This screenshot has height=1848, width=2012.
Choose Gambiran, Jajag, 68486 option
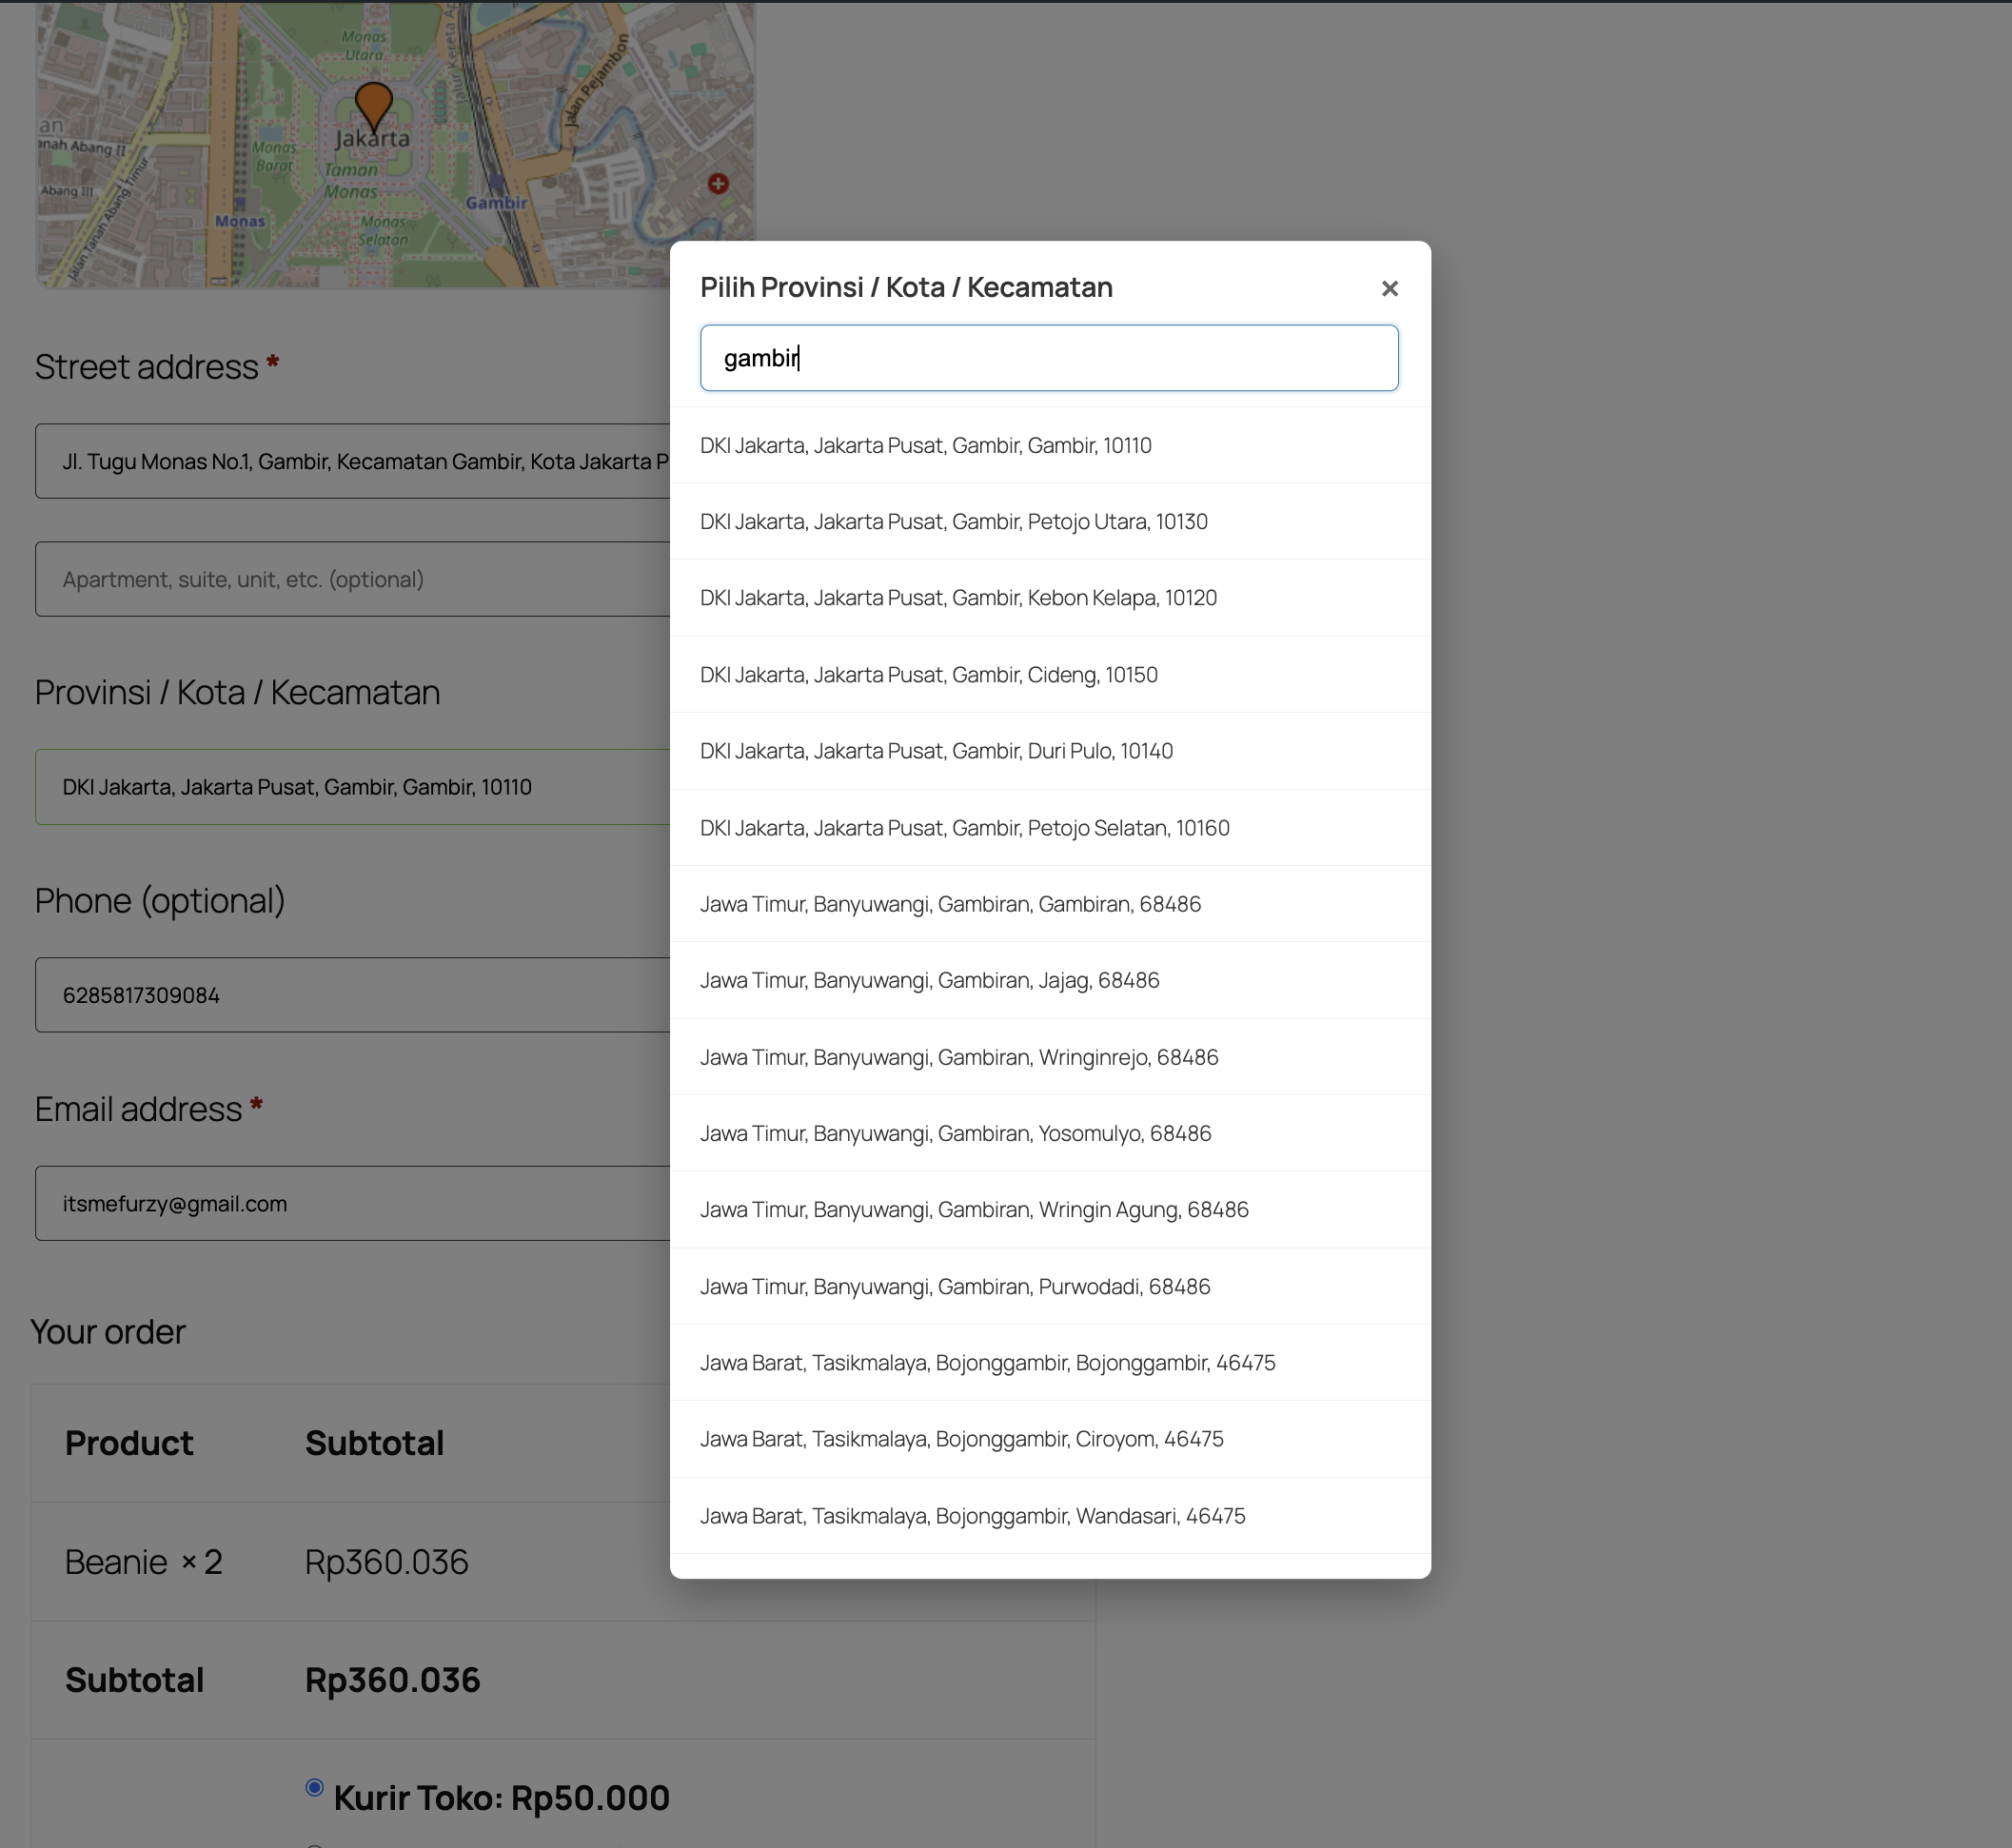point(929,981)
